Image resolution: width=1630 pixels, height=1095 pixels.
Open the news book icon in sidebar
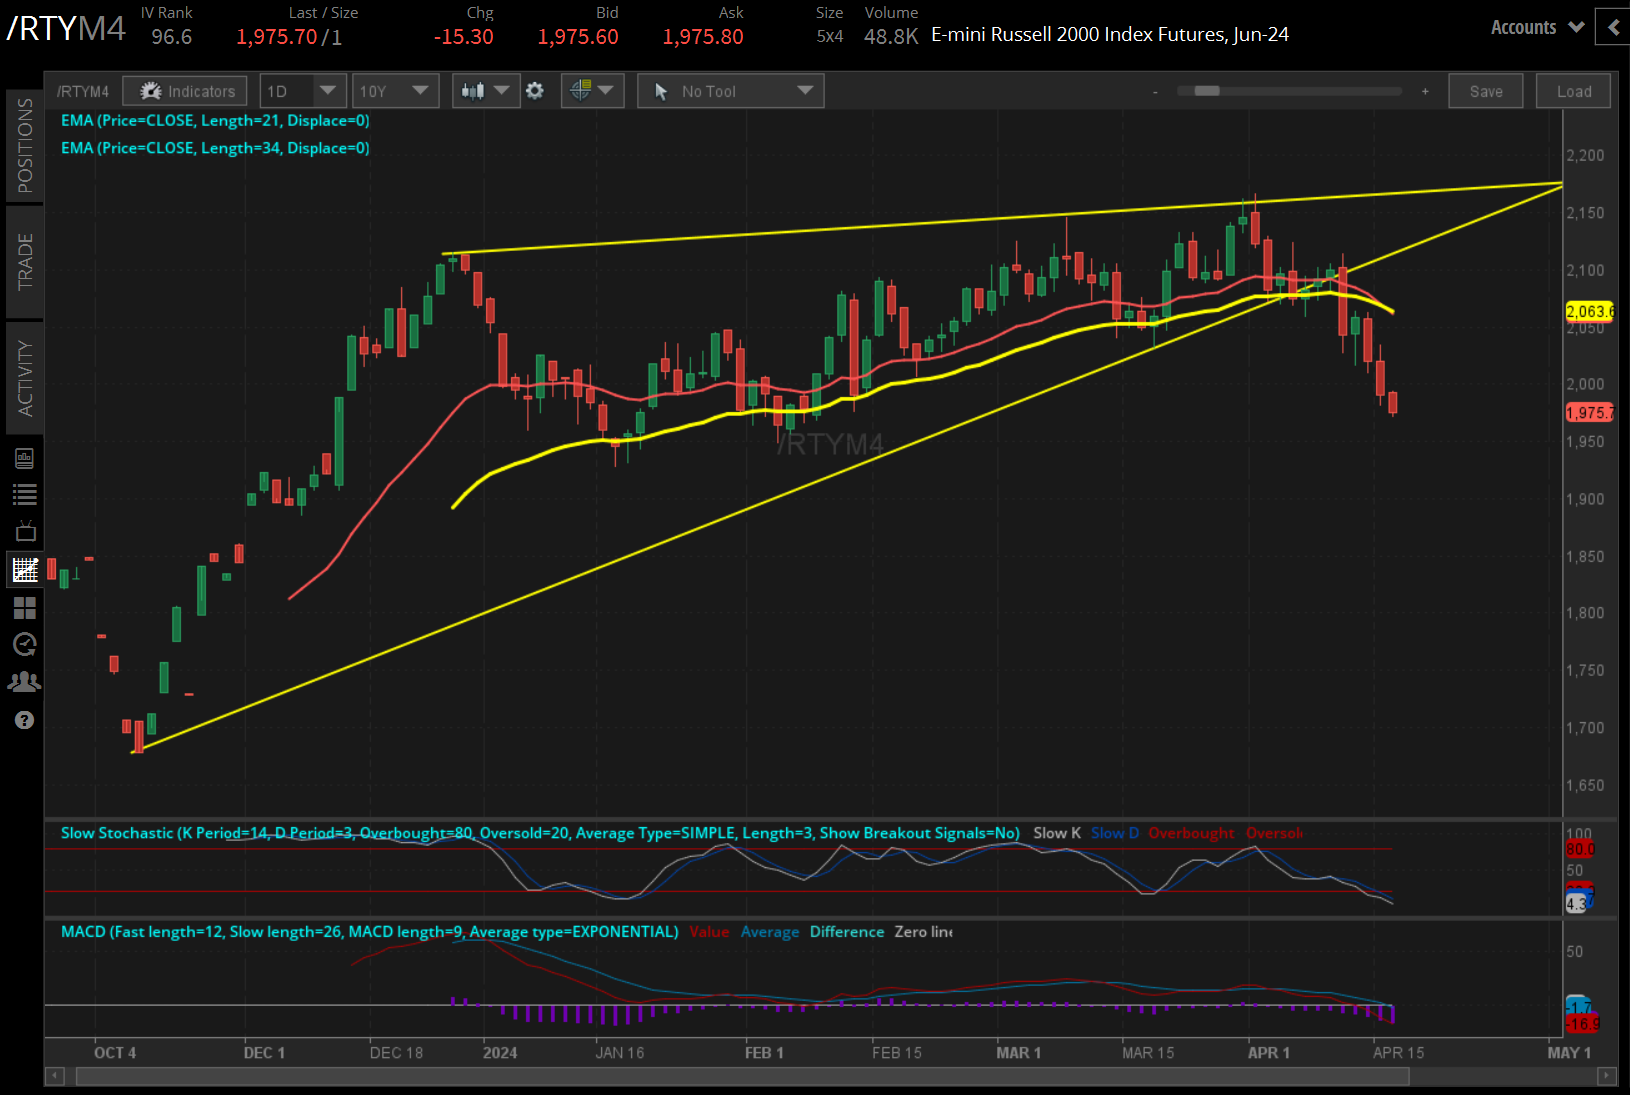tap(25, 458)
